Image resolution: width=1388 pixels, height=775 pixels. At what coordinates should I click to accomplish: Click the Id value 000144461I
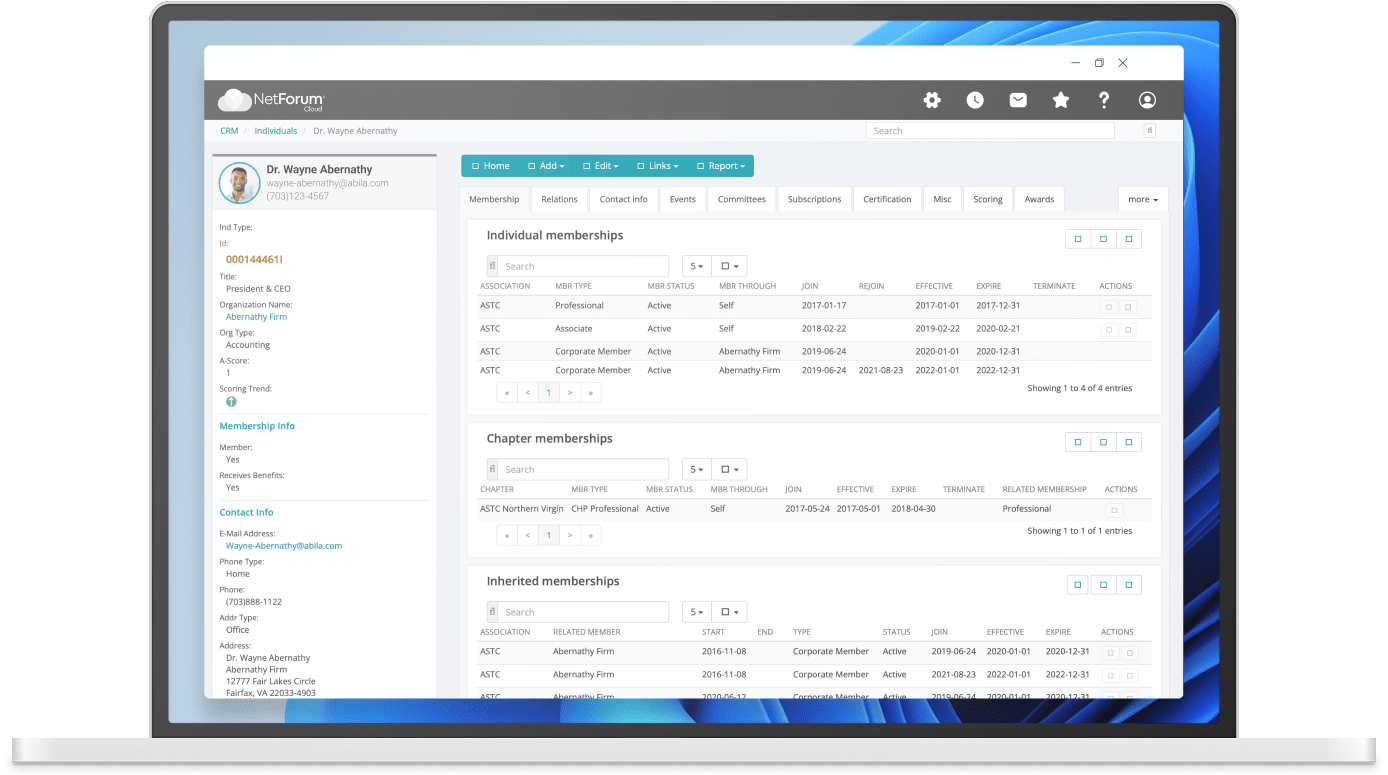tap(254, 260)
